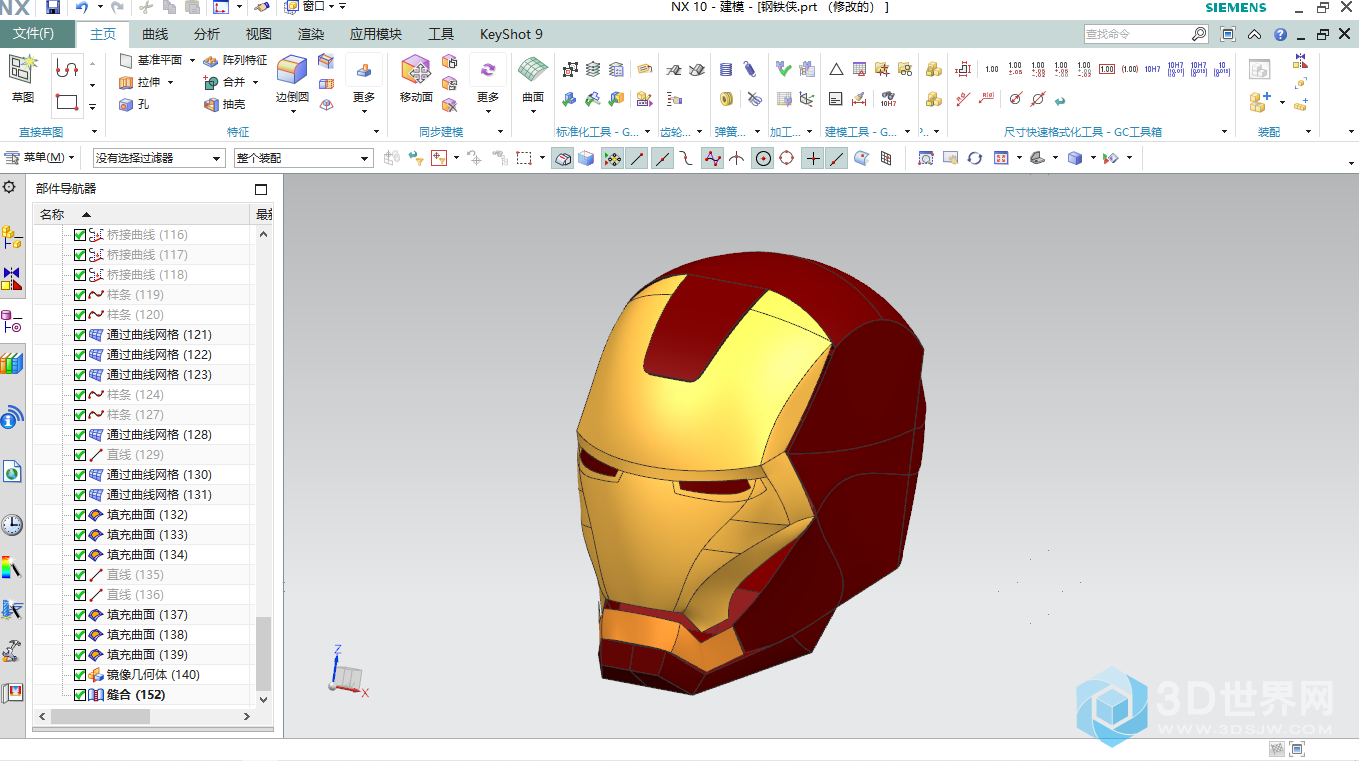Click the Datum Plane (基准平面) icon
This screenshot has height=761, width=1359.
[126, 60]
